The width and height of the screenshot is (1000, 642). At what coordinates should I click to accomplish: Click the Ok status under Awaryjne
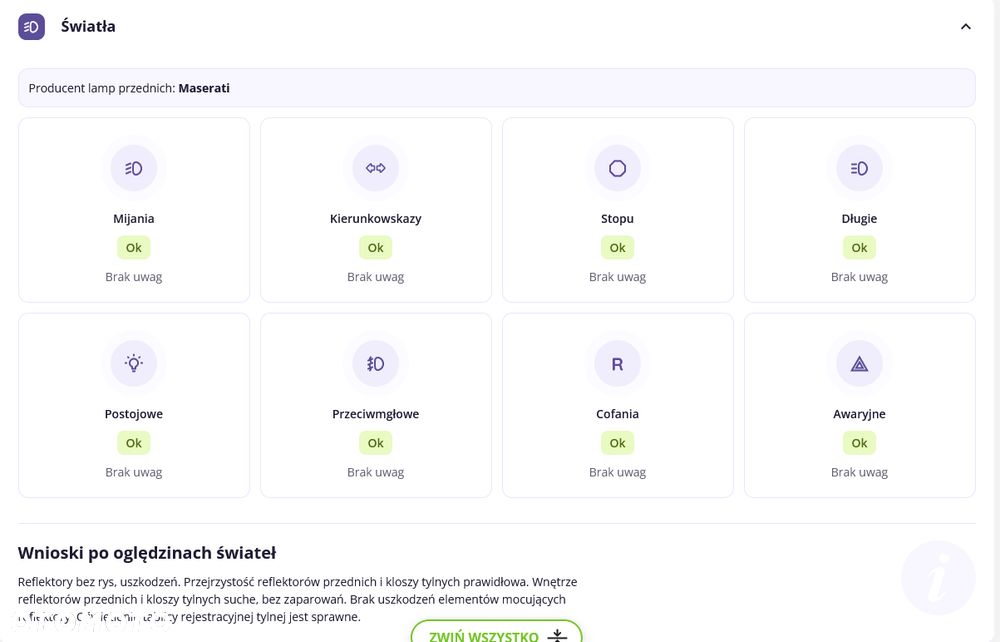pos(859,442)
